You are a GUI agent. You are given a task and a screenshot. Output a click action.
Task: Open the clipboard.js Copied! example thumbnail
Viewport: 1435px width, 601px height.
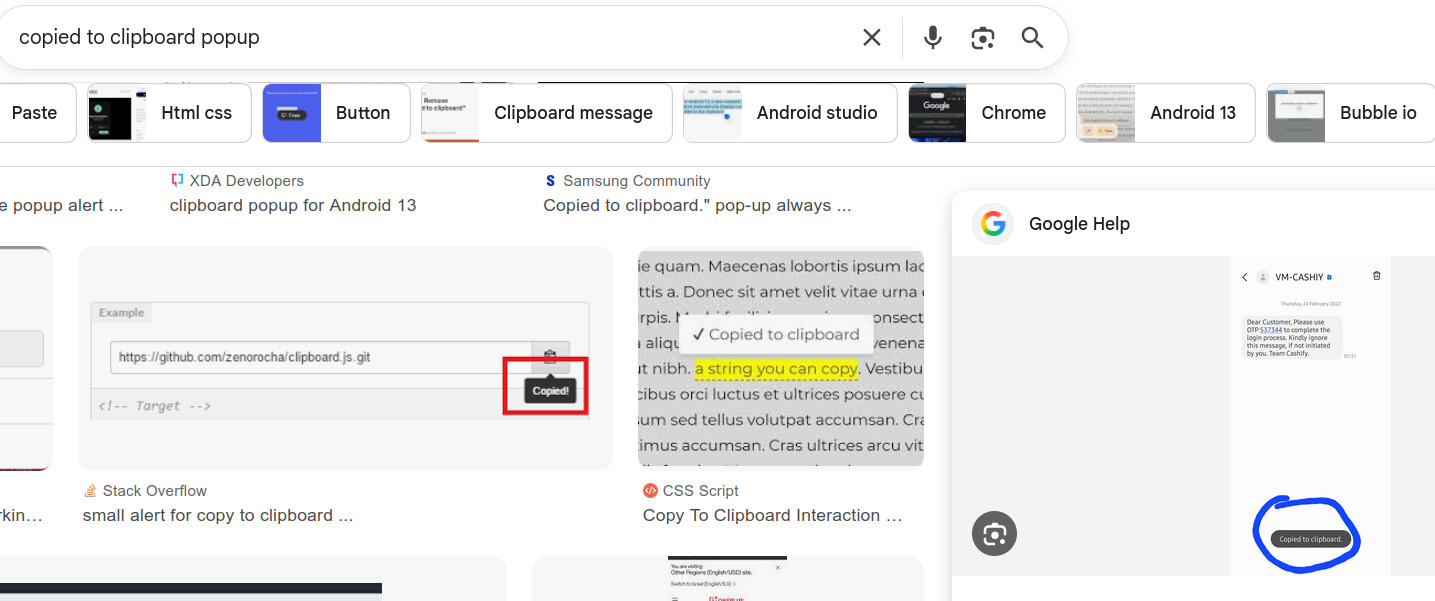345,358
